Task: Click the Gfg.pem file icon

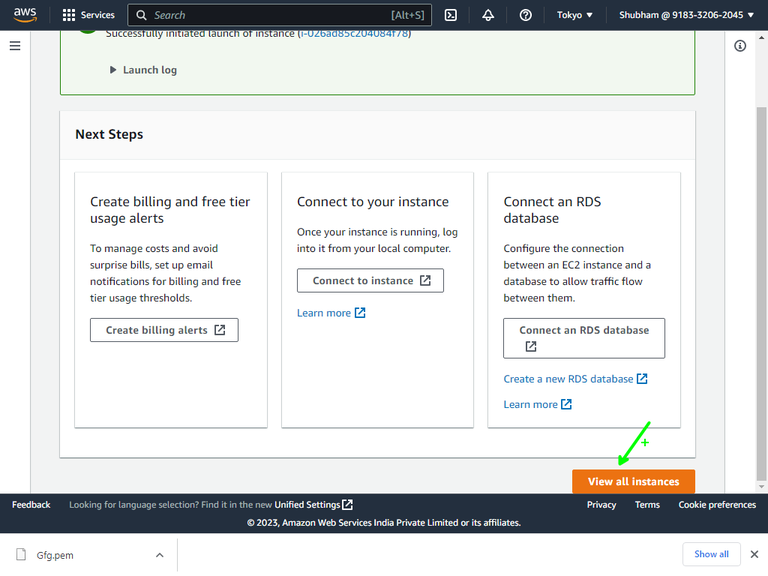Action: click(x=21, y=554)
